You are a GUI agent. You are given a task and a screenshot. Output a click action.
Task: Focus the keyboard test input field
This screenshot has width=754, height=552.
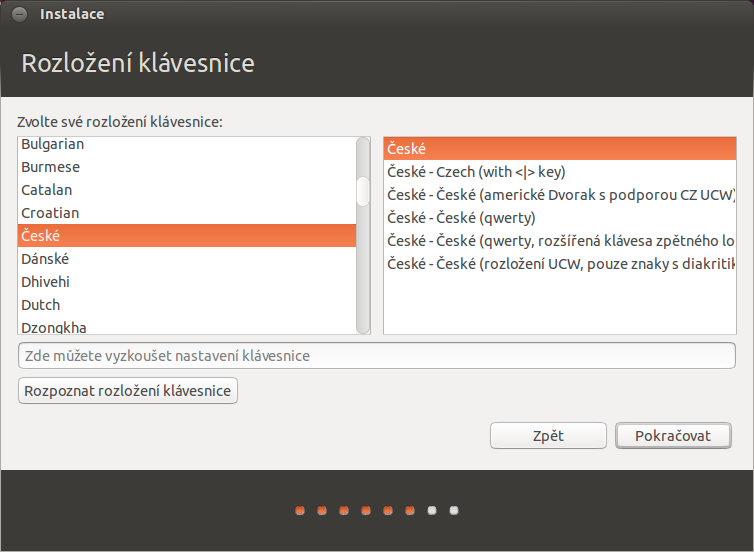tap(377, 356)
